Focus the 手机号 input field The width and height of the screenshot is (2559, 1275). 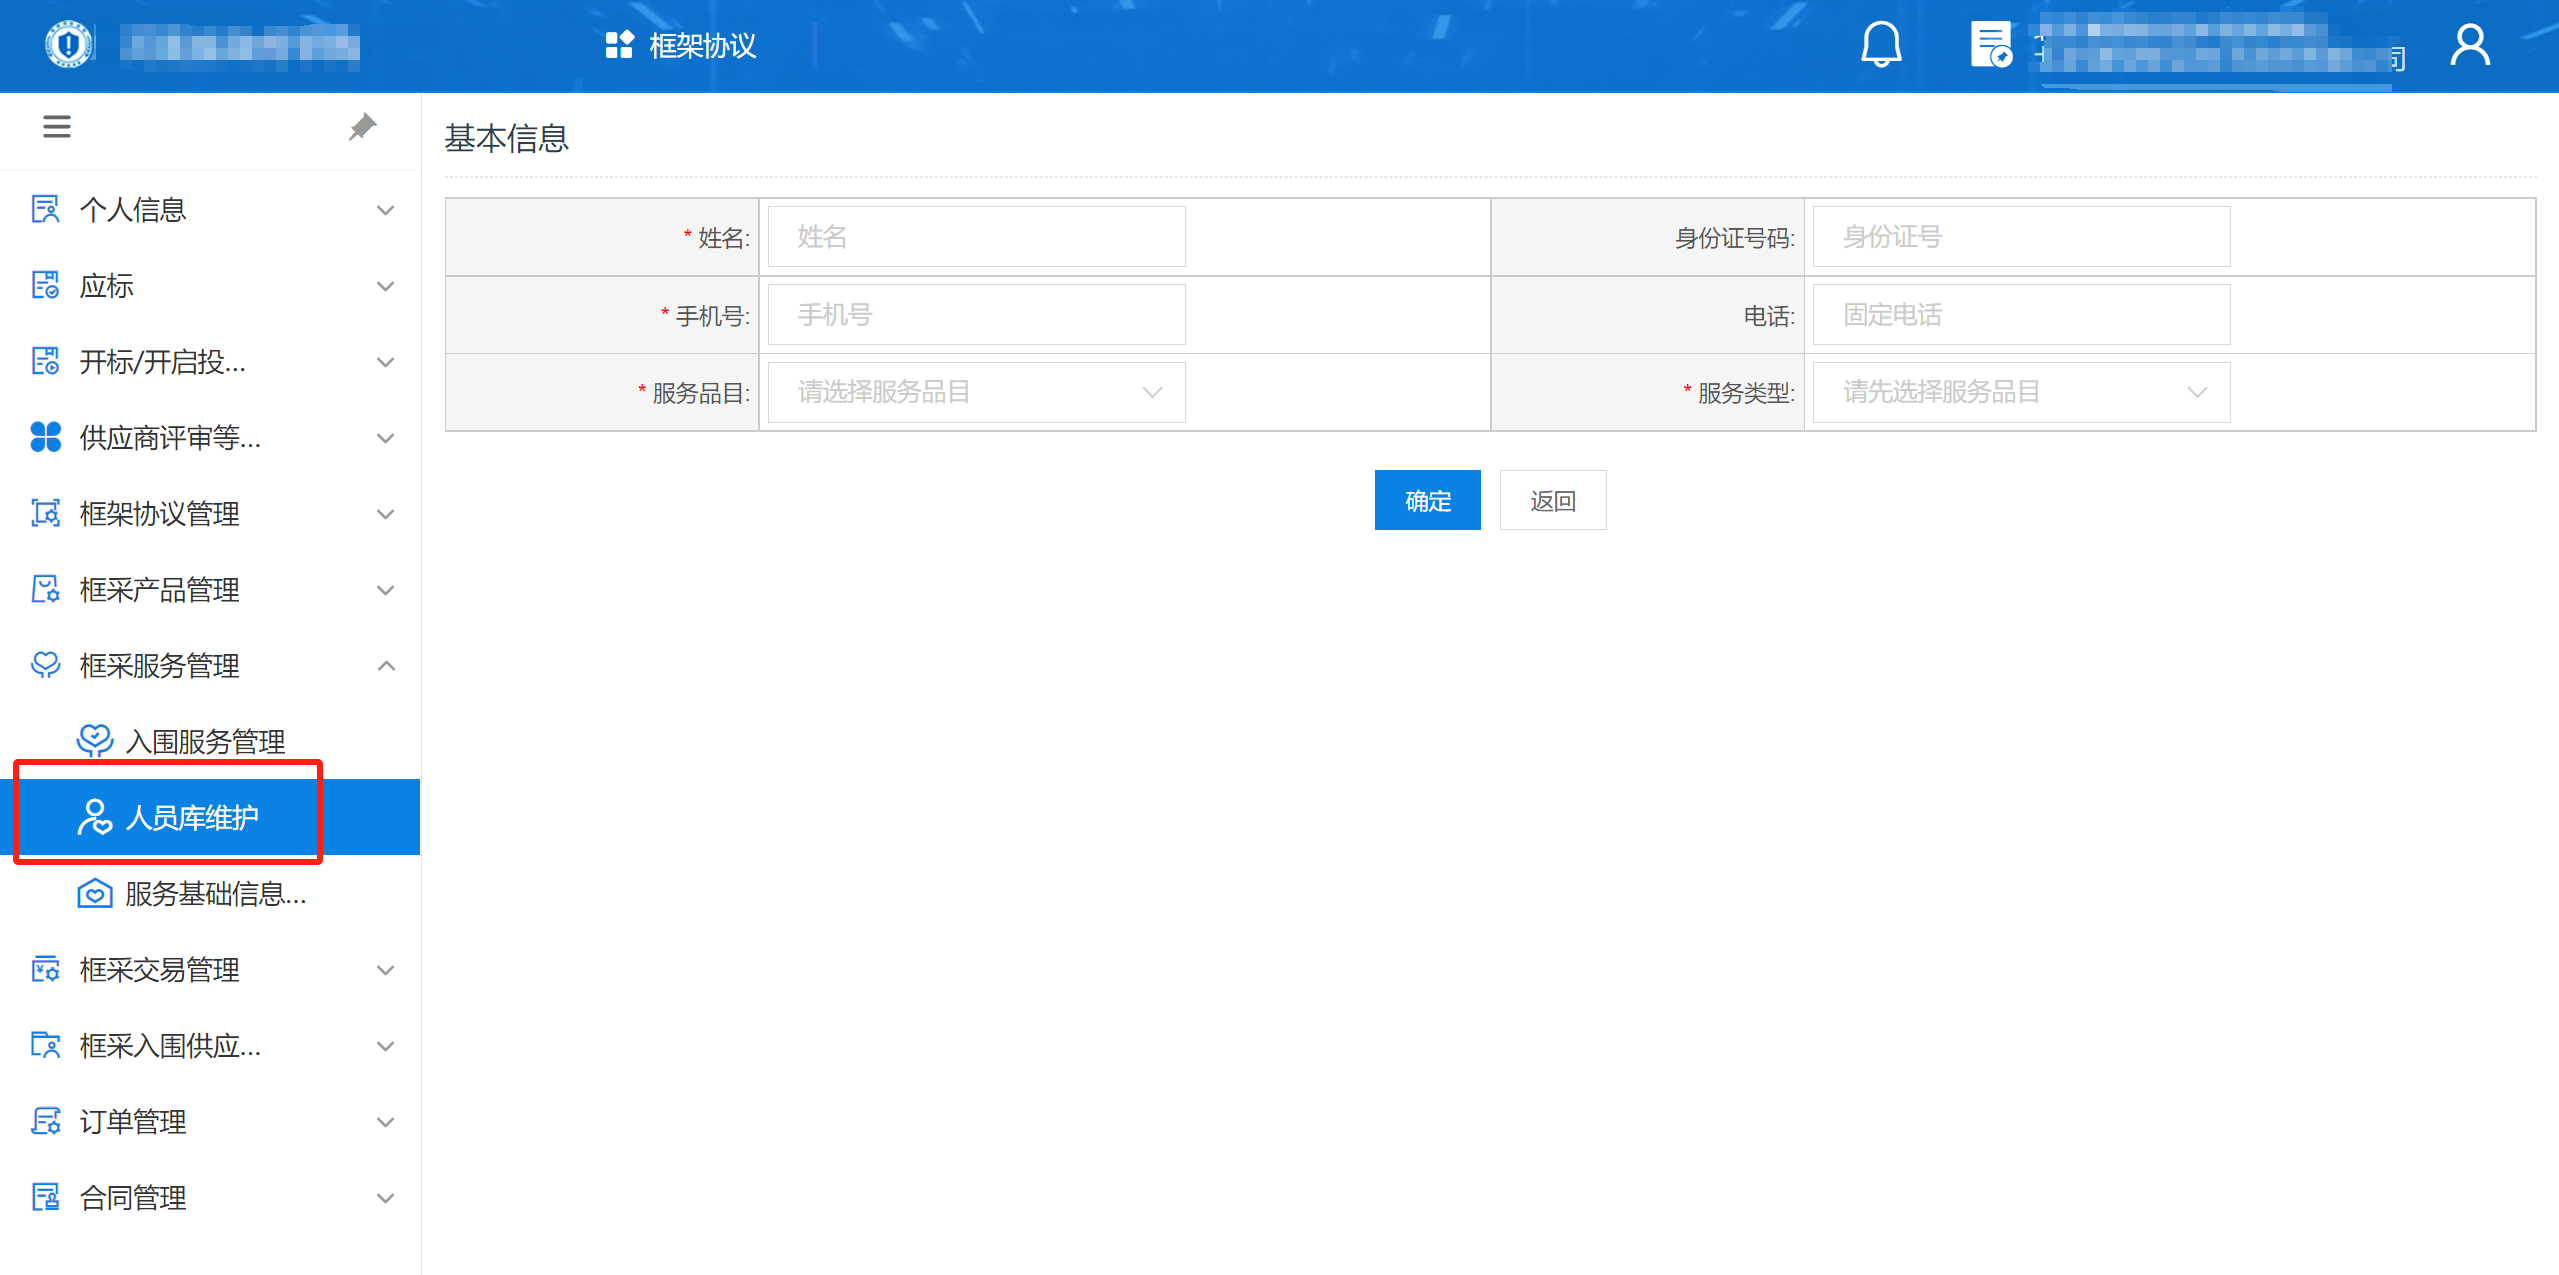[x=976, y=314]
